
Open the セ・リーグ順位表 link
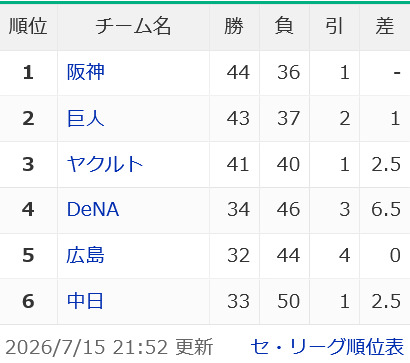pyautogui.click(x=327, y=347)
